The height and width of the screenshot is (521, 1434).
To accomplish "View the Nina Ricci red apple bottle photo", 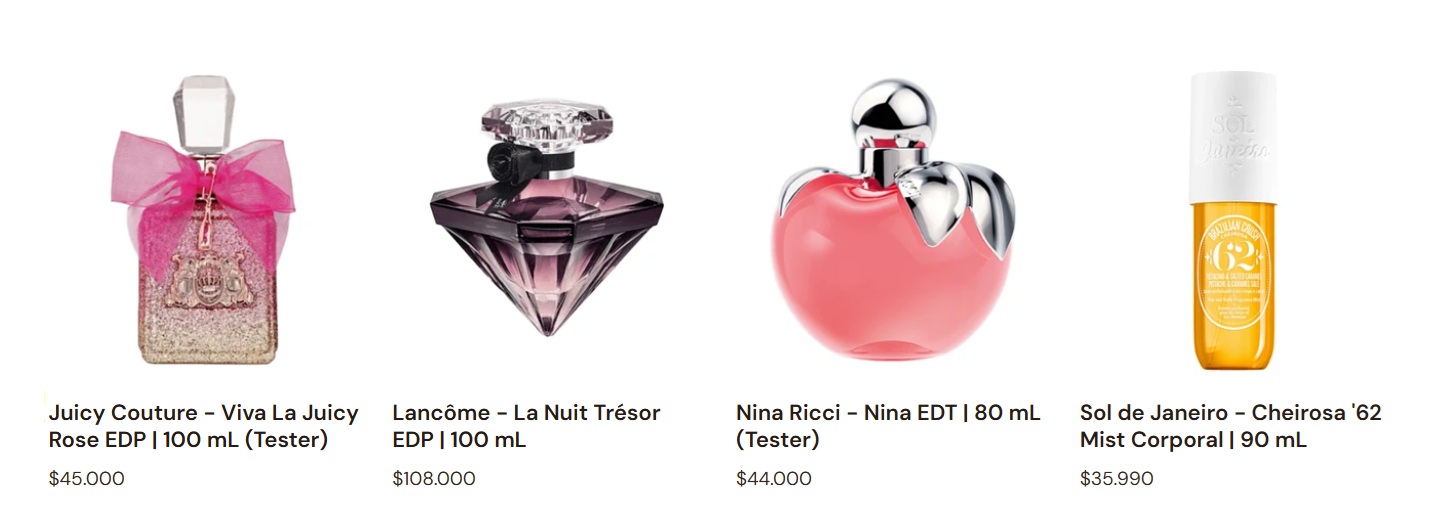I will pos(891,220).
